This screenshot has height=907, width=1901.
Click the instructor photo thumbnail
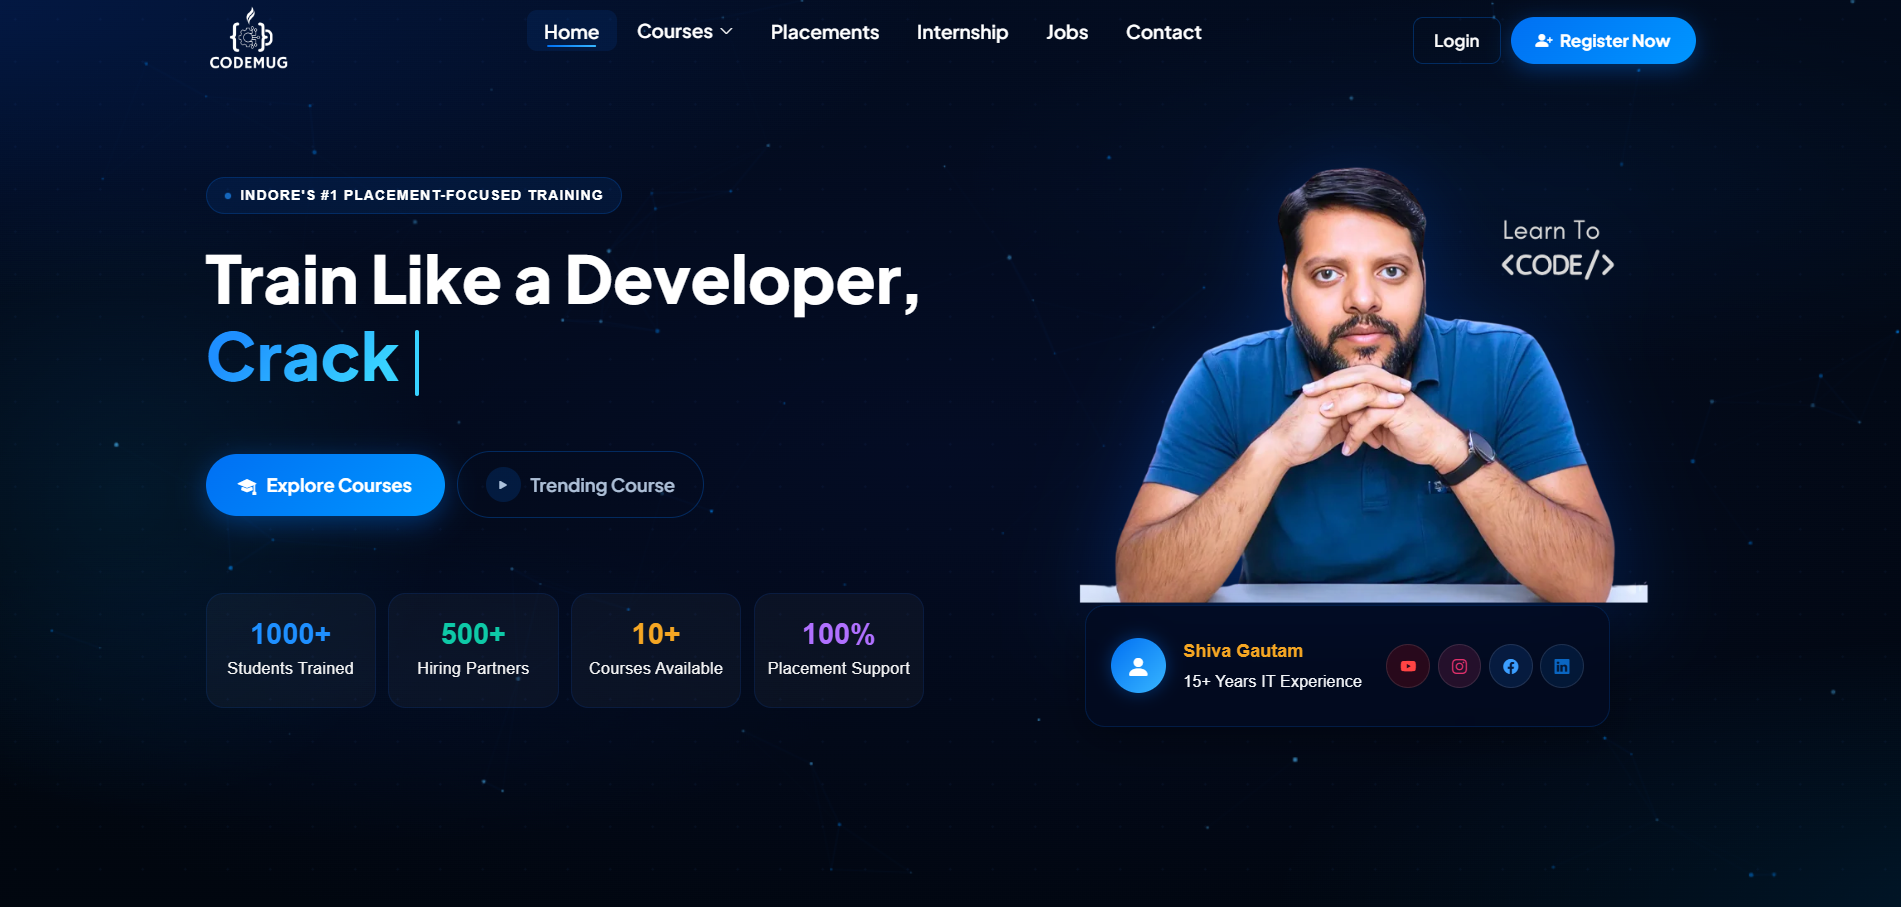(x=1364, y=385)
